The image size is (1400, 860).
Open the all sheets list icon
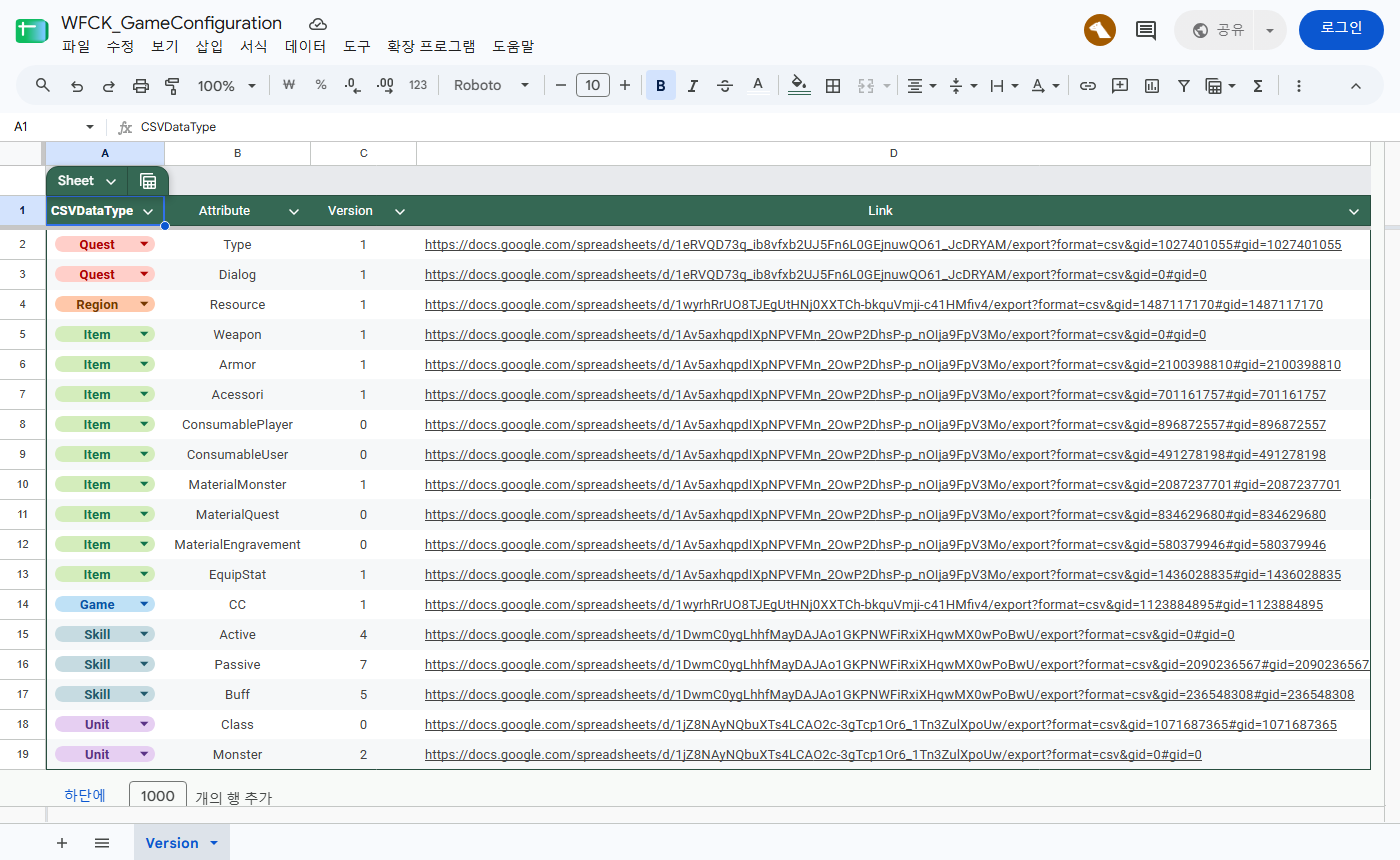point(102,843)
